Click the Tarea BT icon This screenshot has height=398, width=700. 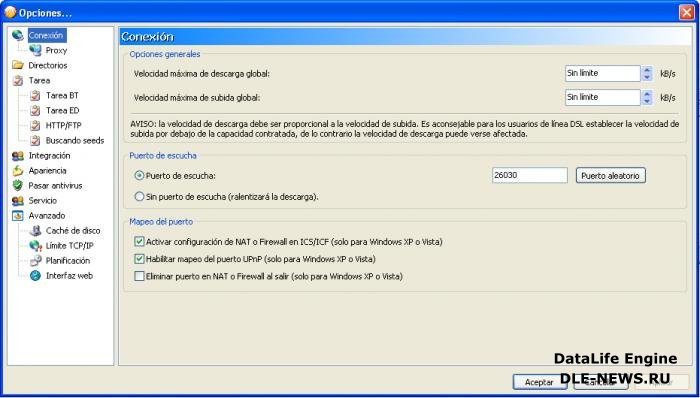click(35, 95)
